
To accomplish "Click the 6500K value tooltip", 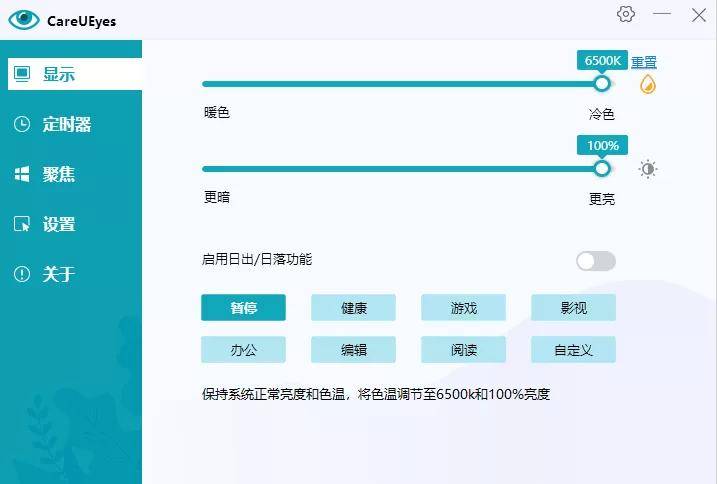I will pyautogui.click(x=602, y=60).
